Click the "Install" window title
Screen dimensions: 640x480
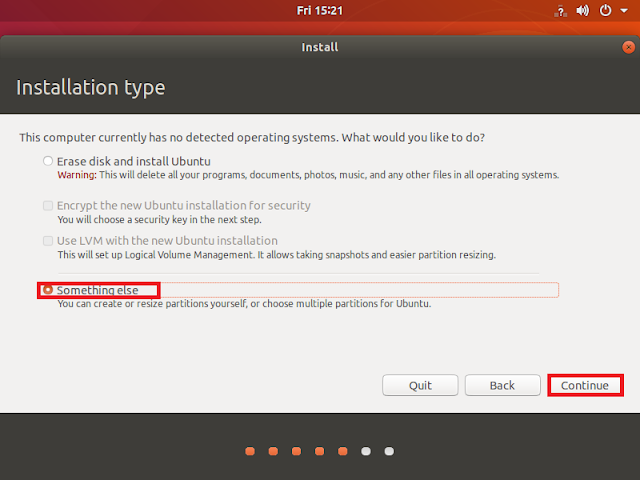click(320, 47)
